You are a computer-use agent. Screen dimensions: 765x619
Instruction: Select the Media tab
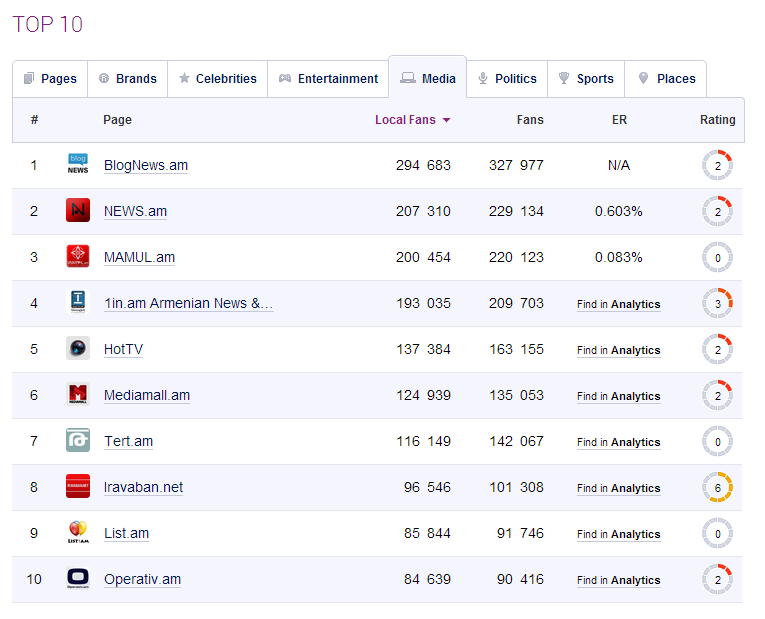428,79
